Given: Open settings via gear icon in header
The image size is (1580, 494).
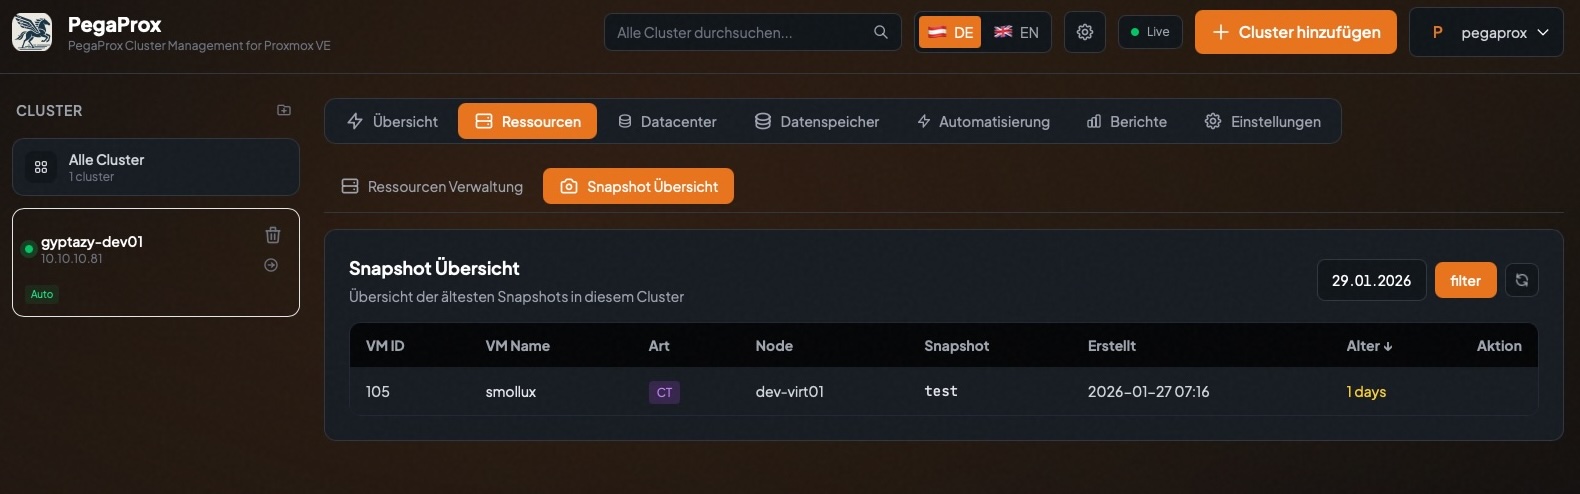Looking at the screenshot, I should [1085, 32].
